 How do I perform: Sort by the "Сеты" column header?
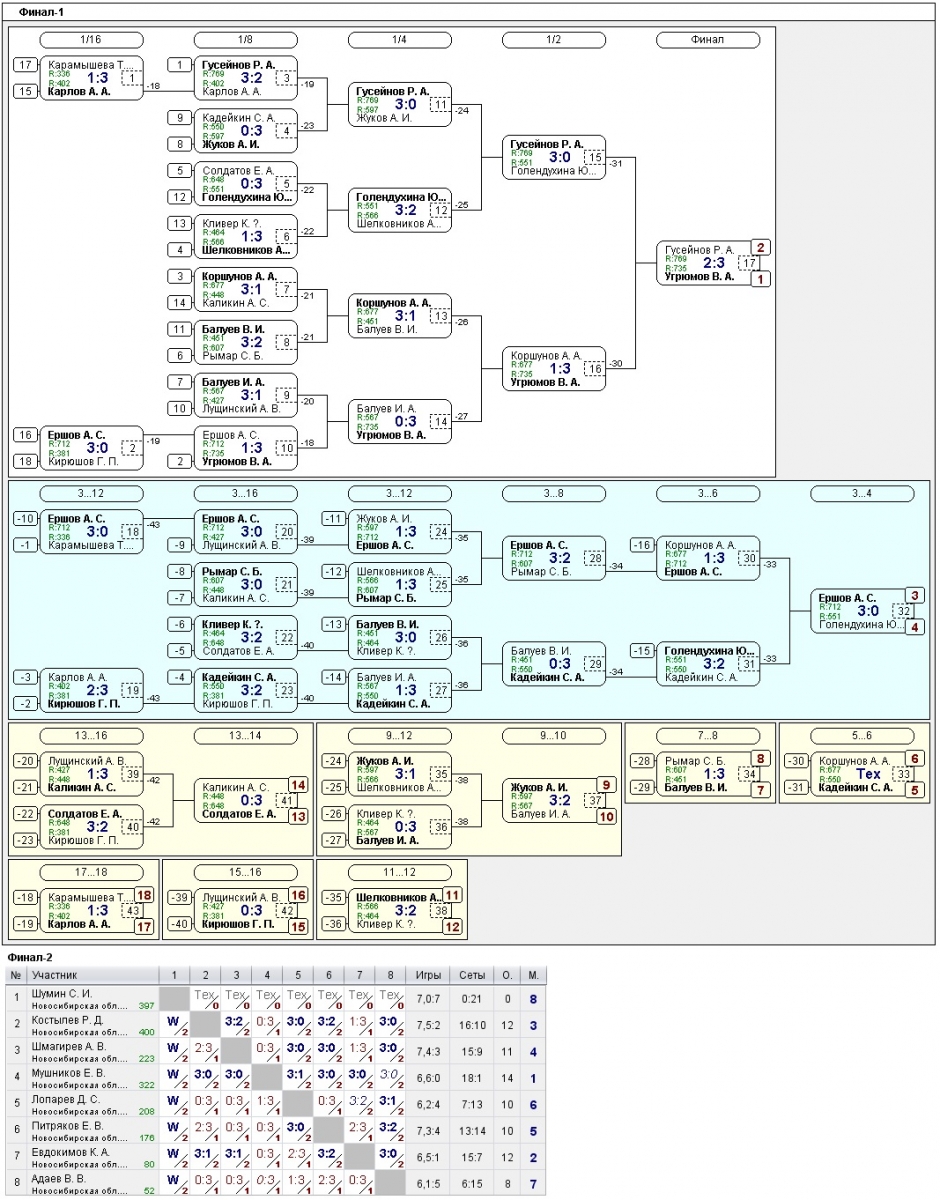[x=473, y=974]
